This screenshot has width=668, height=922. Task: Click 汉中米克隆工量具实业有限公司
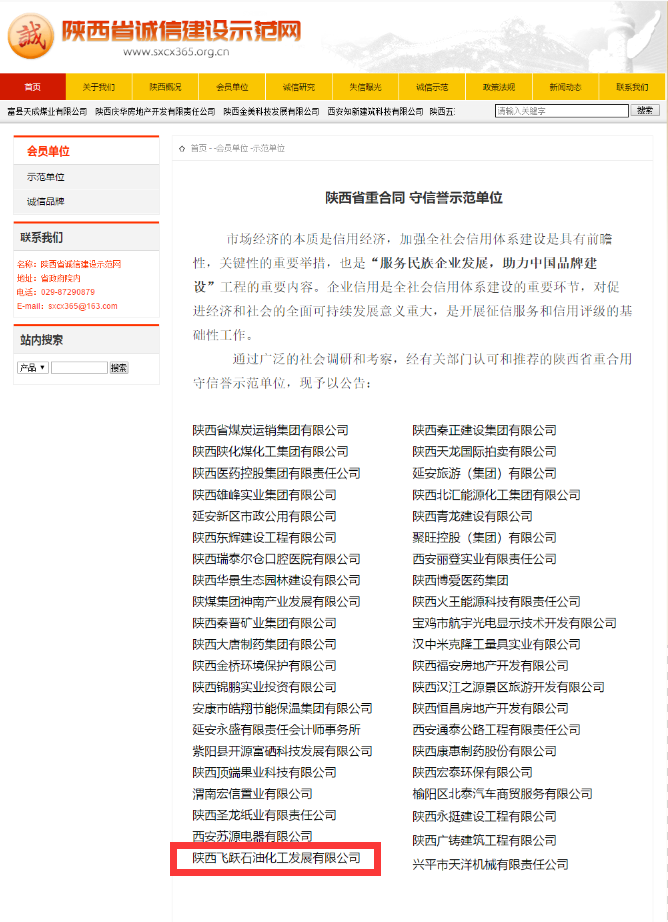496,644
